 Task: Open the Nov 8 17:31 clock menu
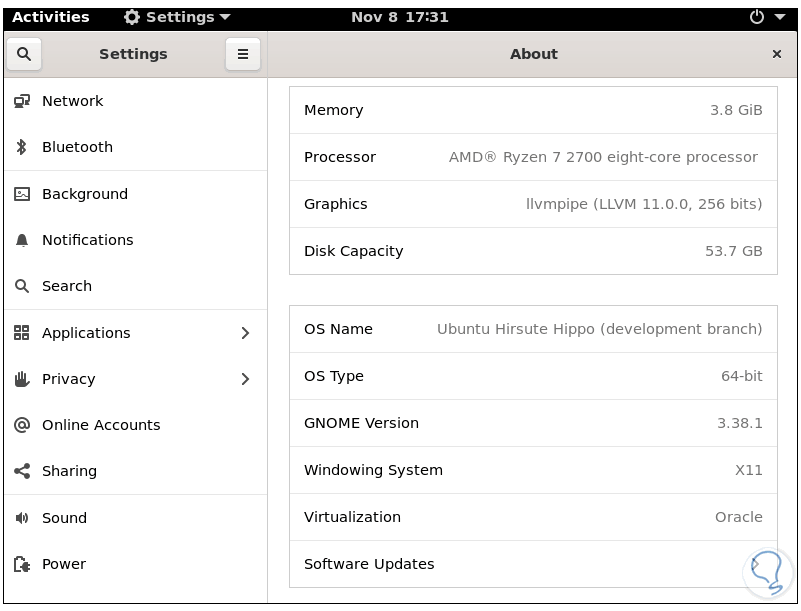pyautogui.click(x=400, y=17)
